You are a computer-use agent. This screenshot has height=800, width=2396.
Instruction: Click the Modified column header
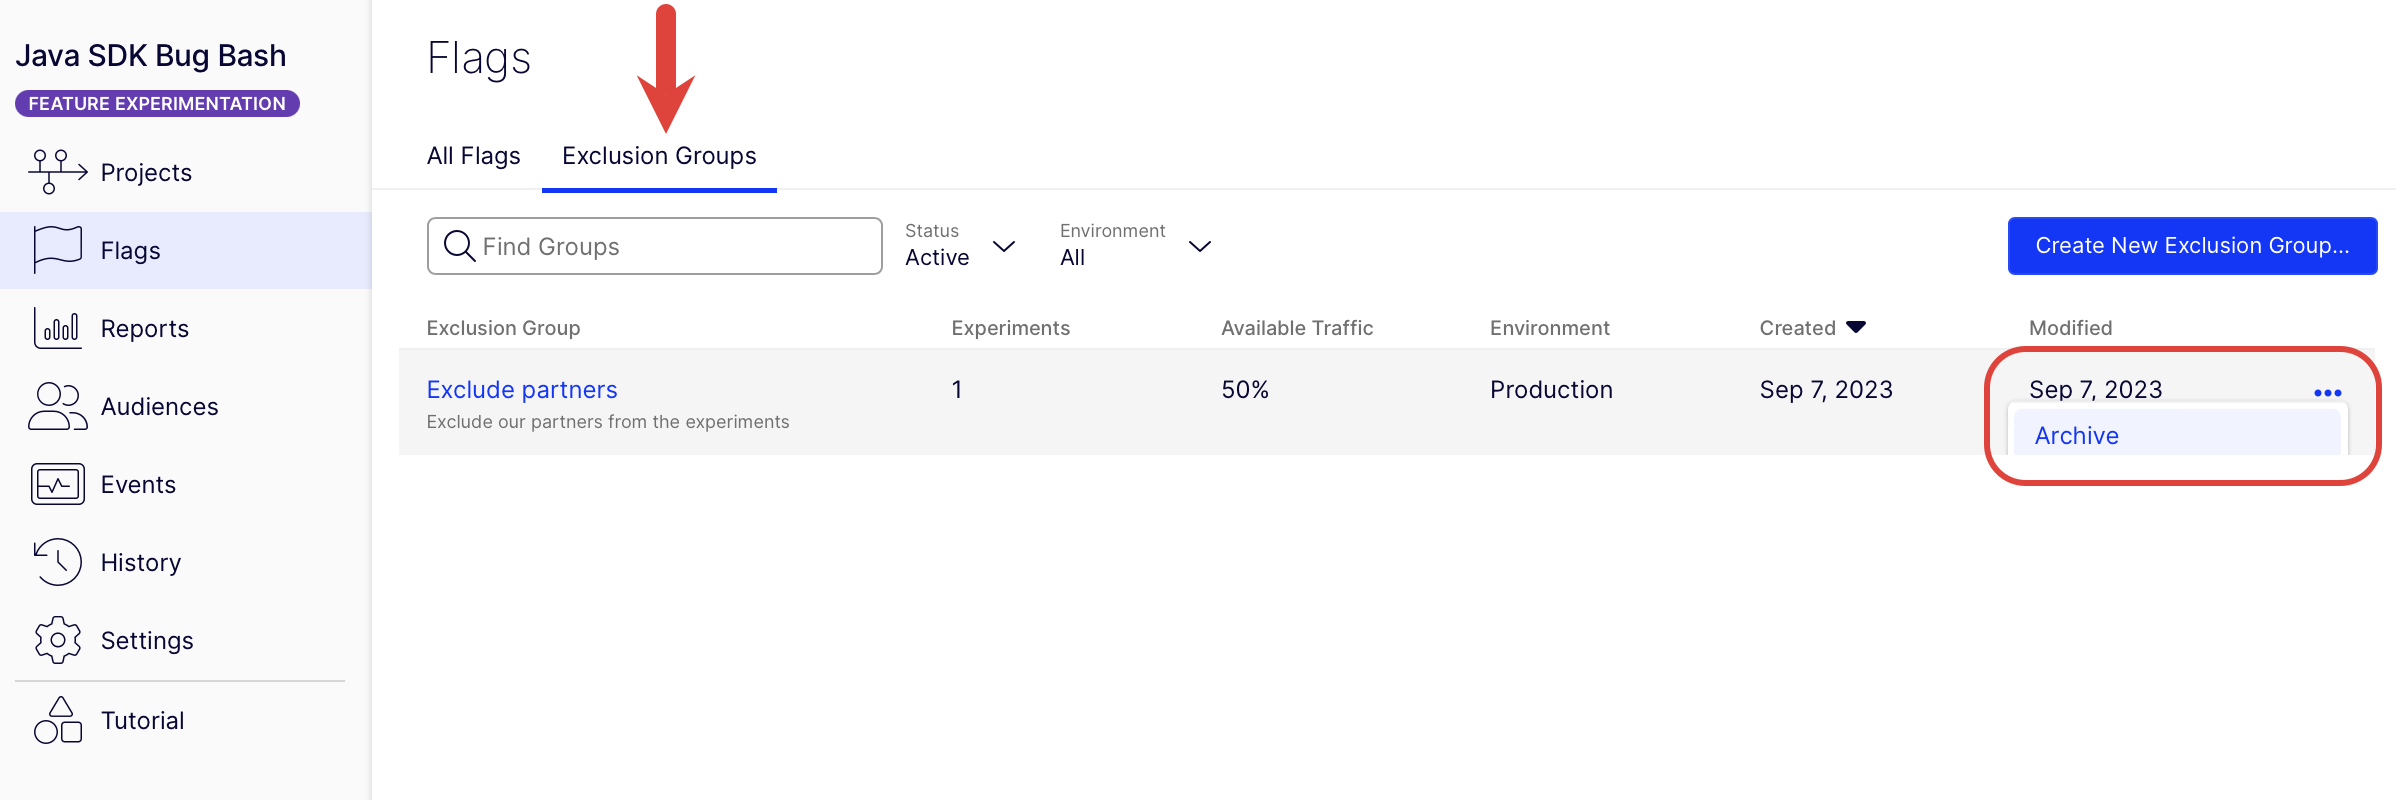pyautogui.click(x=2070, y=328)
